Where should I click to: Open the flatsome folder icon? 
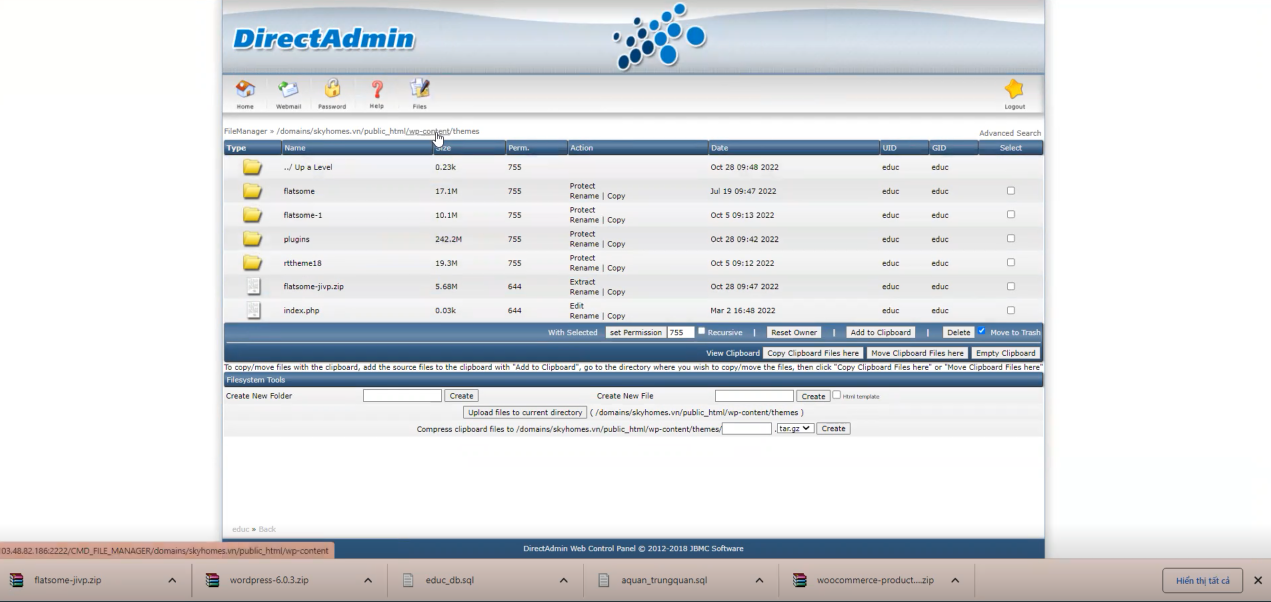point(252,191)
